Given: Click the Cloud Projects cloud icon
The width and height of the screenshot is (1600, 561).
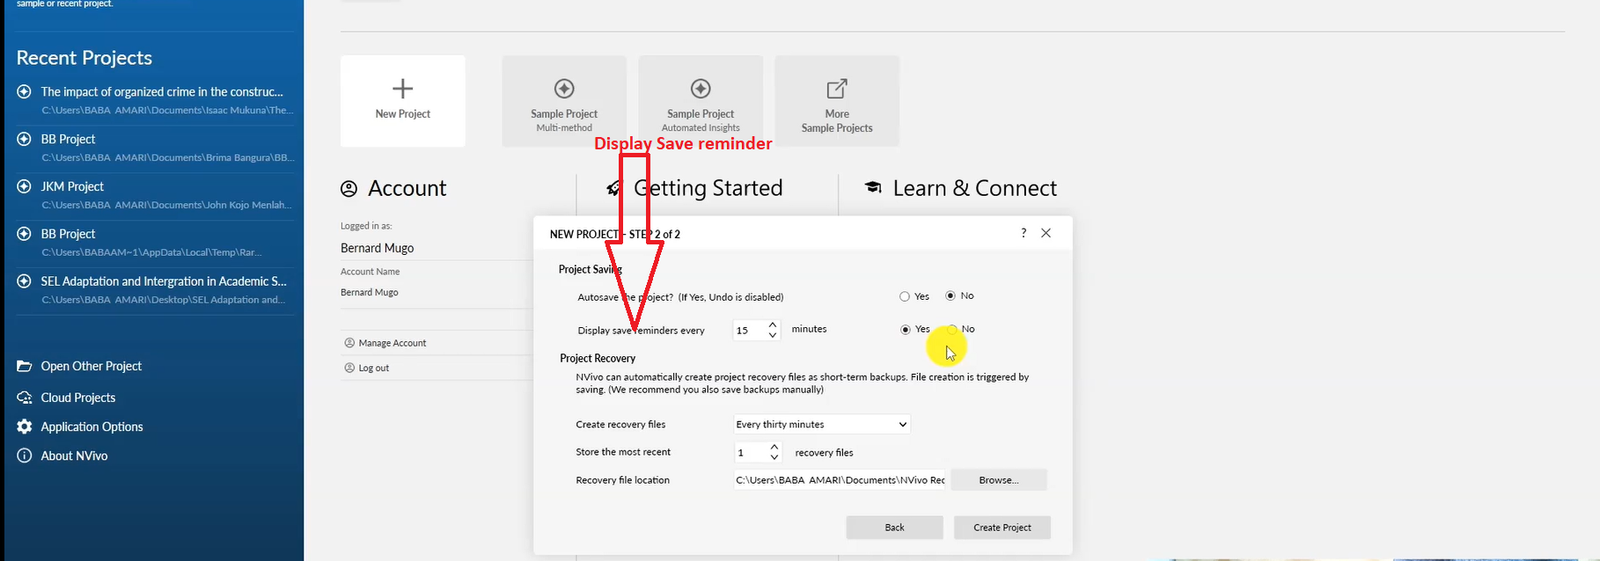Looking at the screenshot, I should [25, 397].
